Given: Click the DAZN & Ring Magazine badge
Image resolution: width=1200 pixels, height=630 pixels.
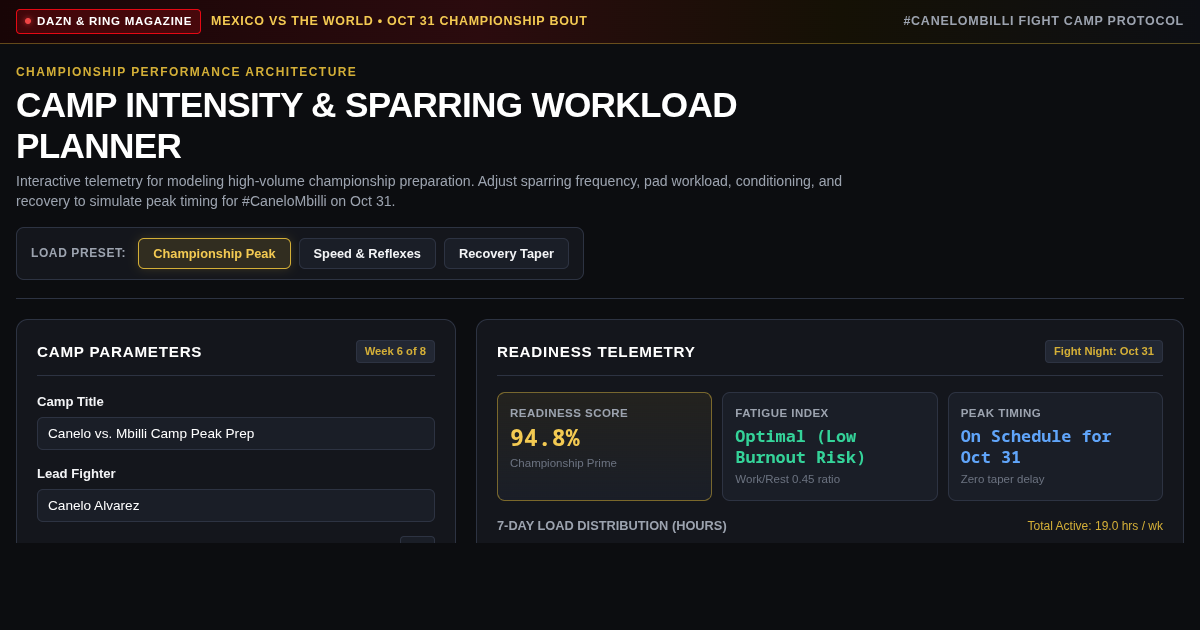Looking at the screenshot, I should pos(108,21).
